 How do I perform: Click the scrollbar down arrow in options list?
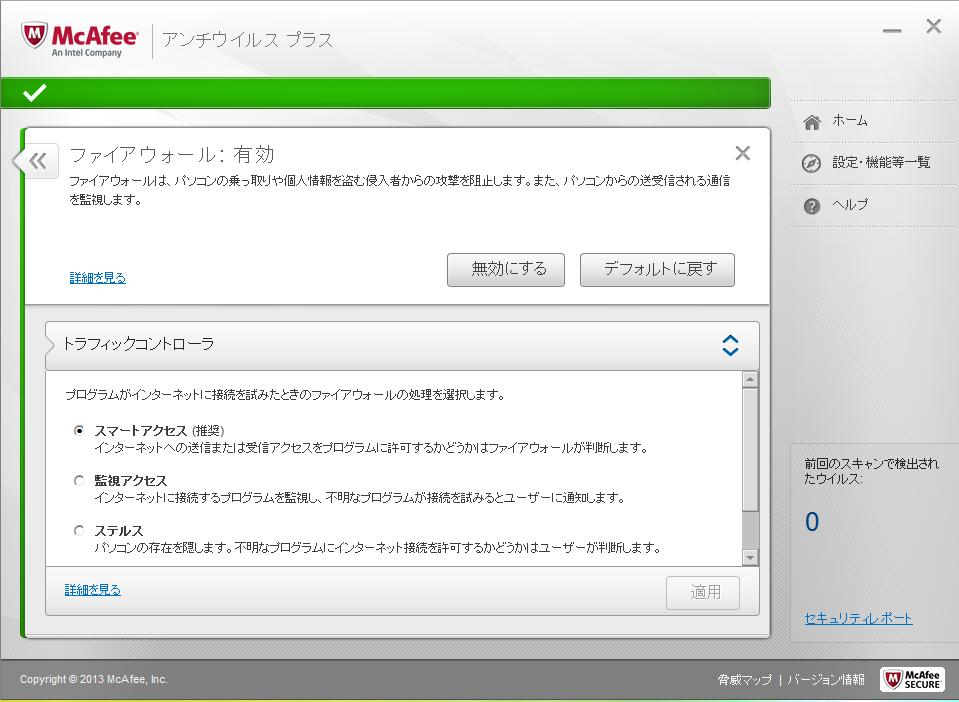coord(750,557)
